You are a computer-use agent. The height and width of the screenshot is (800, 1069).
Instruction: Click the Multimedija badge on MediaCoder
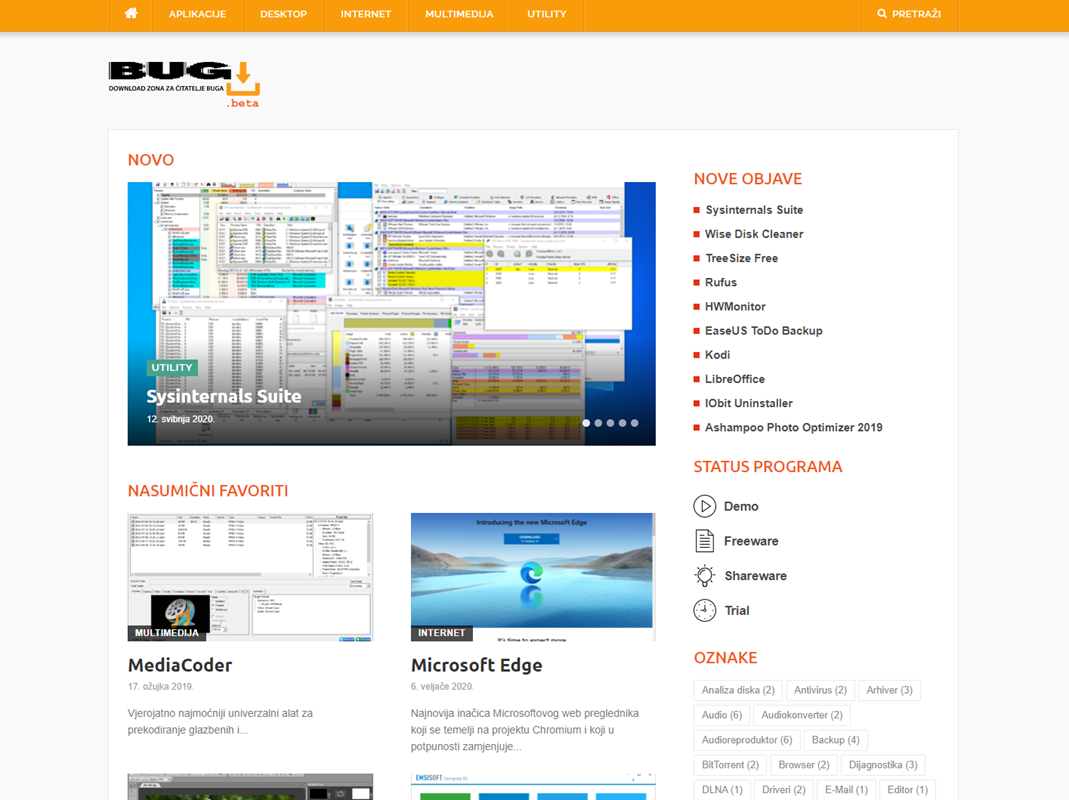(x=167, y=633)
